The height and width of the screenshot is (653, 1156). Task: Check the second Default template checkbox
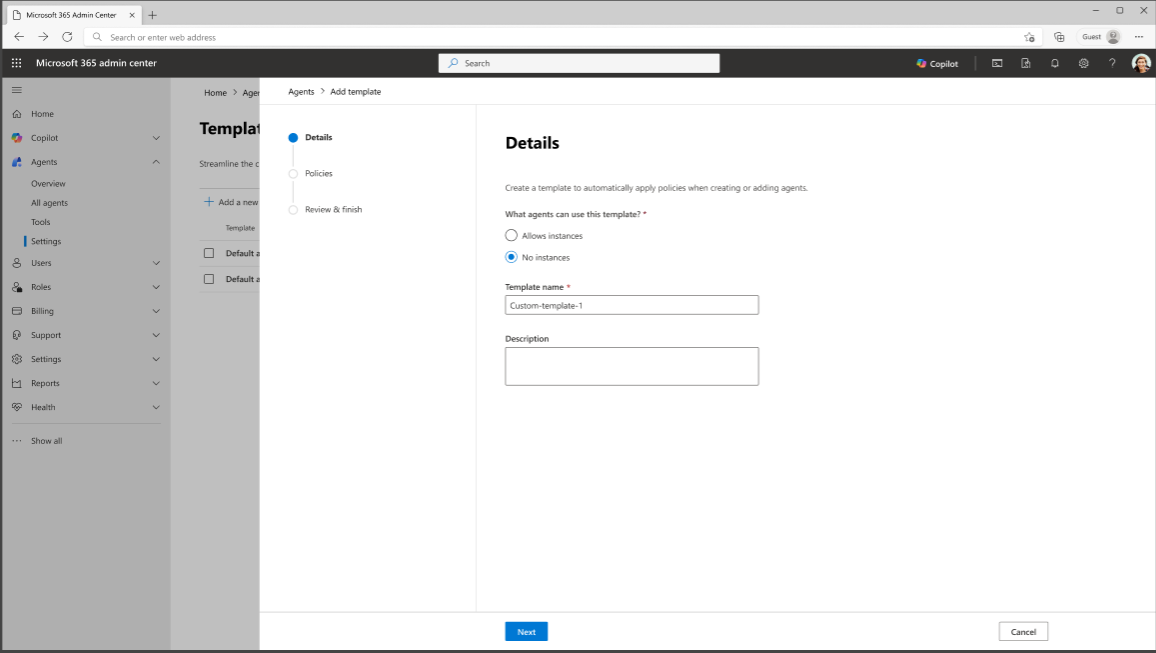(x=209, y=279)
